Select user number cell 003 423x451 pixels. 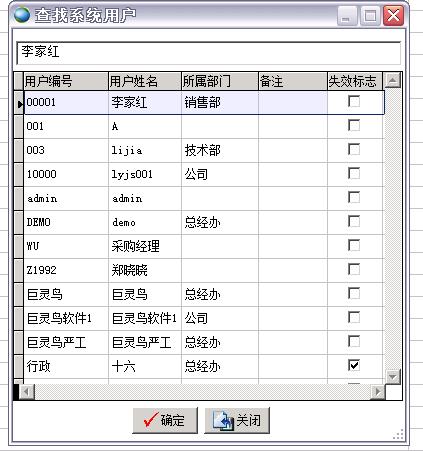66,151
